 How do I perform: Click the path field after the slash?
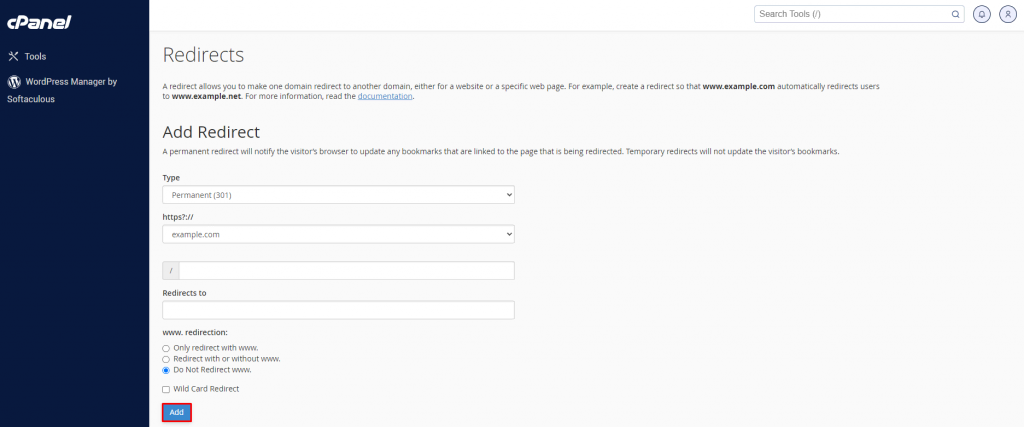click(346, 271)
